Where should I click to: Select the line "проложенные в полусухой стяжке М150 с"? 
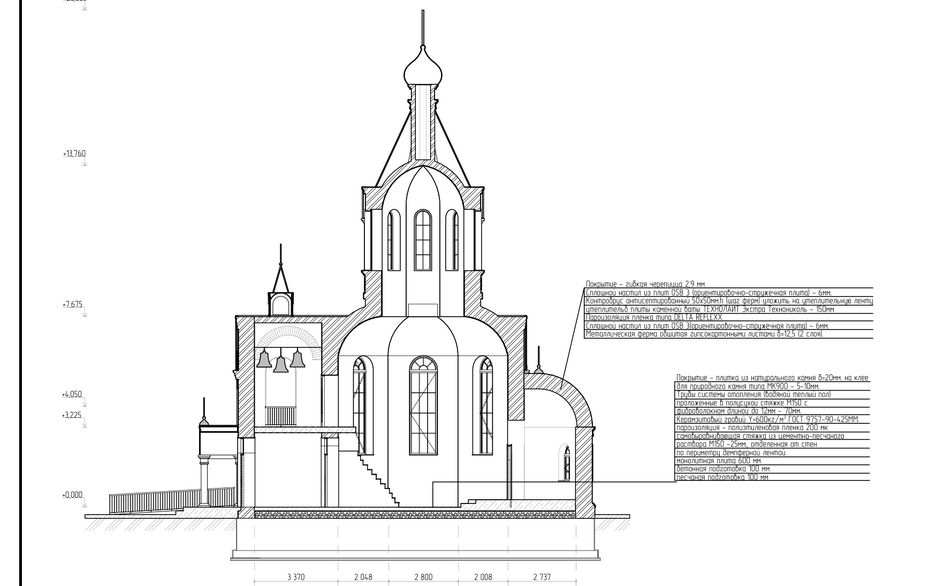point(741,403)
